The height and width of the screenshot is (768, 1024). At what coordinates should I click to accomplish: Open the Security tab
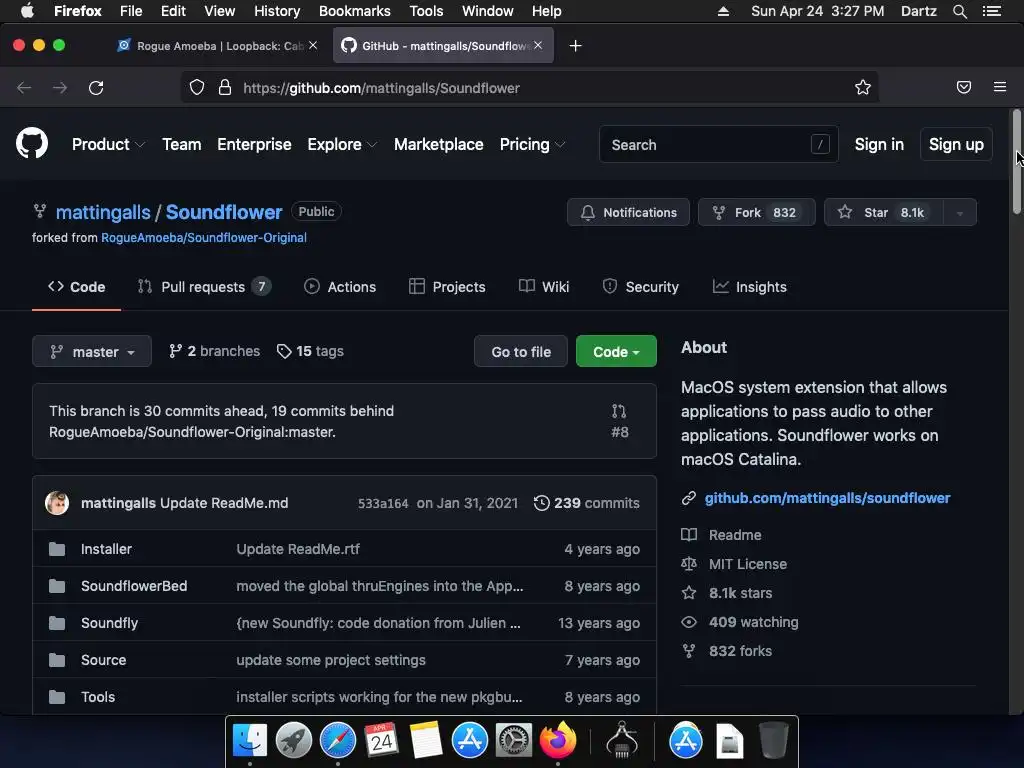pos(641,287)
